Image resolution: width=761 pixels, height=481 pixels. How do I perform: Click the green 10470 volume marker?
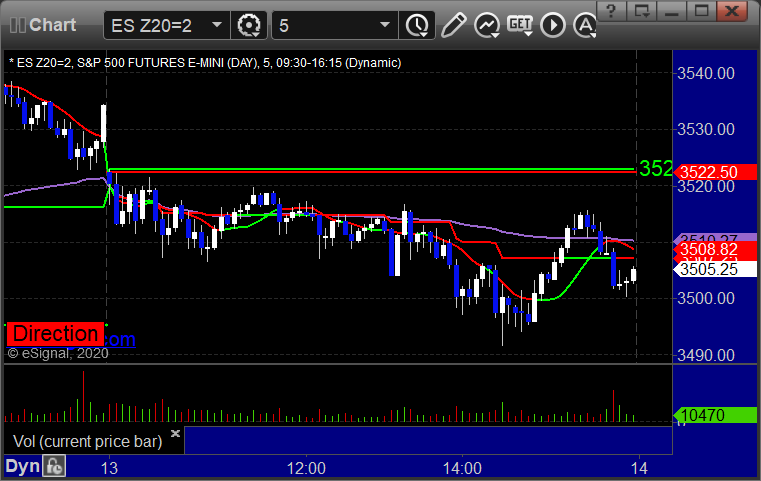pos(715,415)
